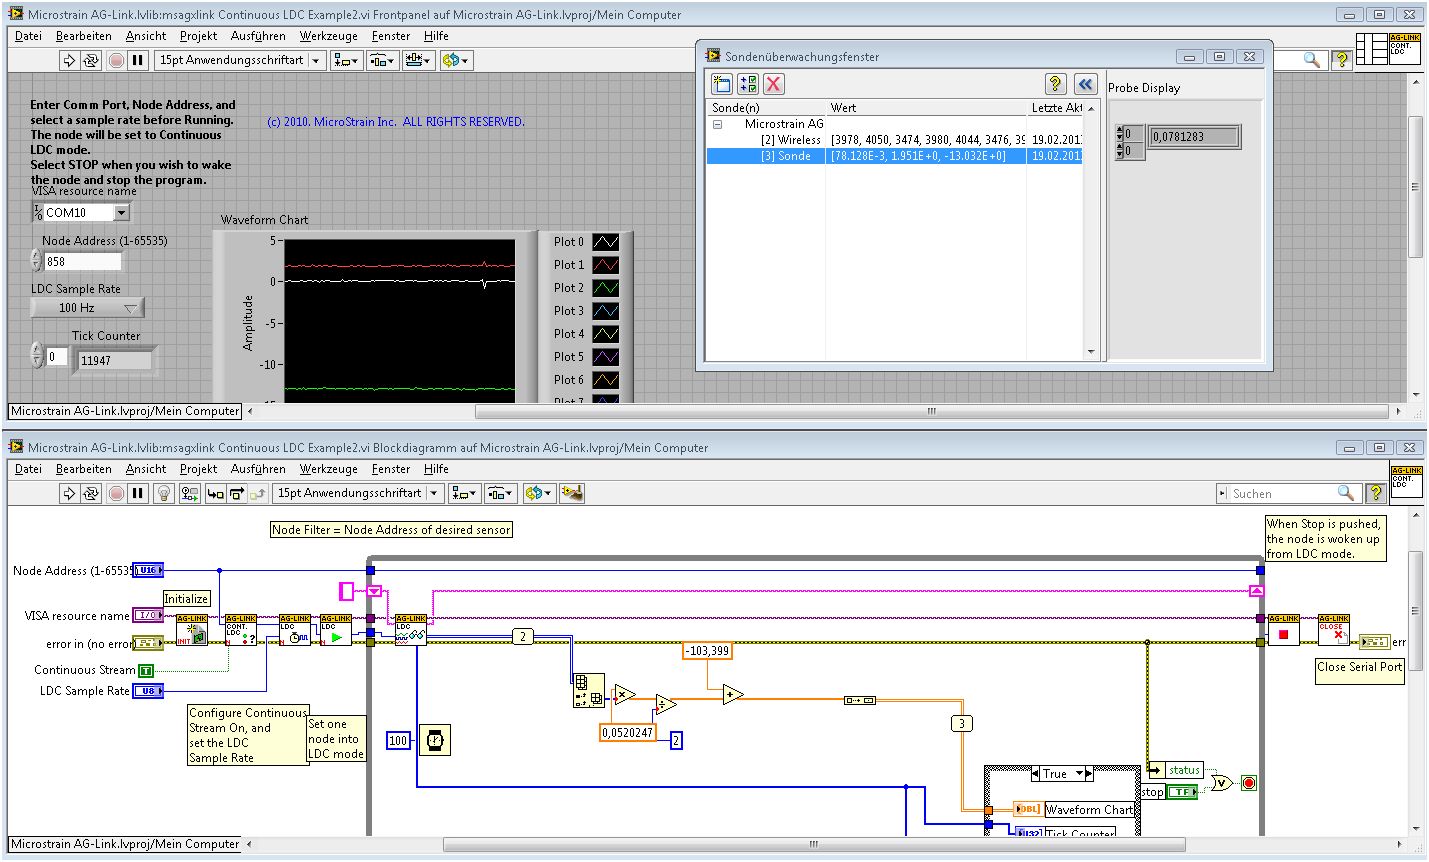Click the Clean Up Diagram broom icon
Viewport: 1429px width, 862px height.
click(x=572, y=493)
